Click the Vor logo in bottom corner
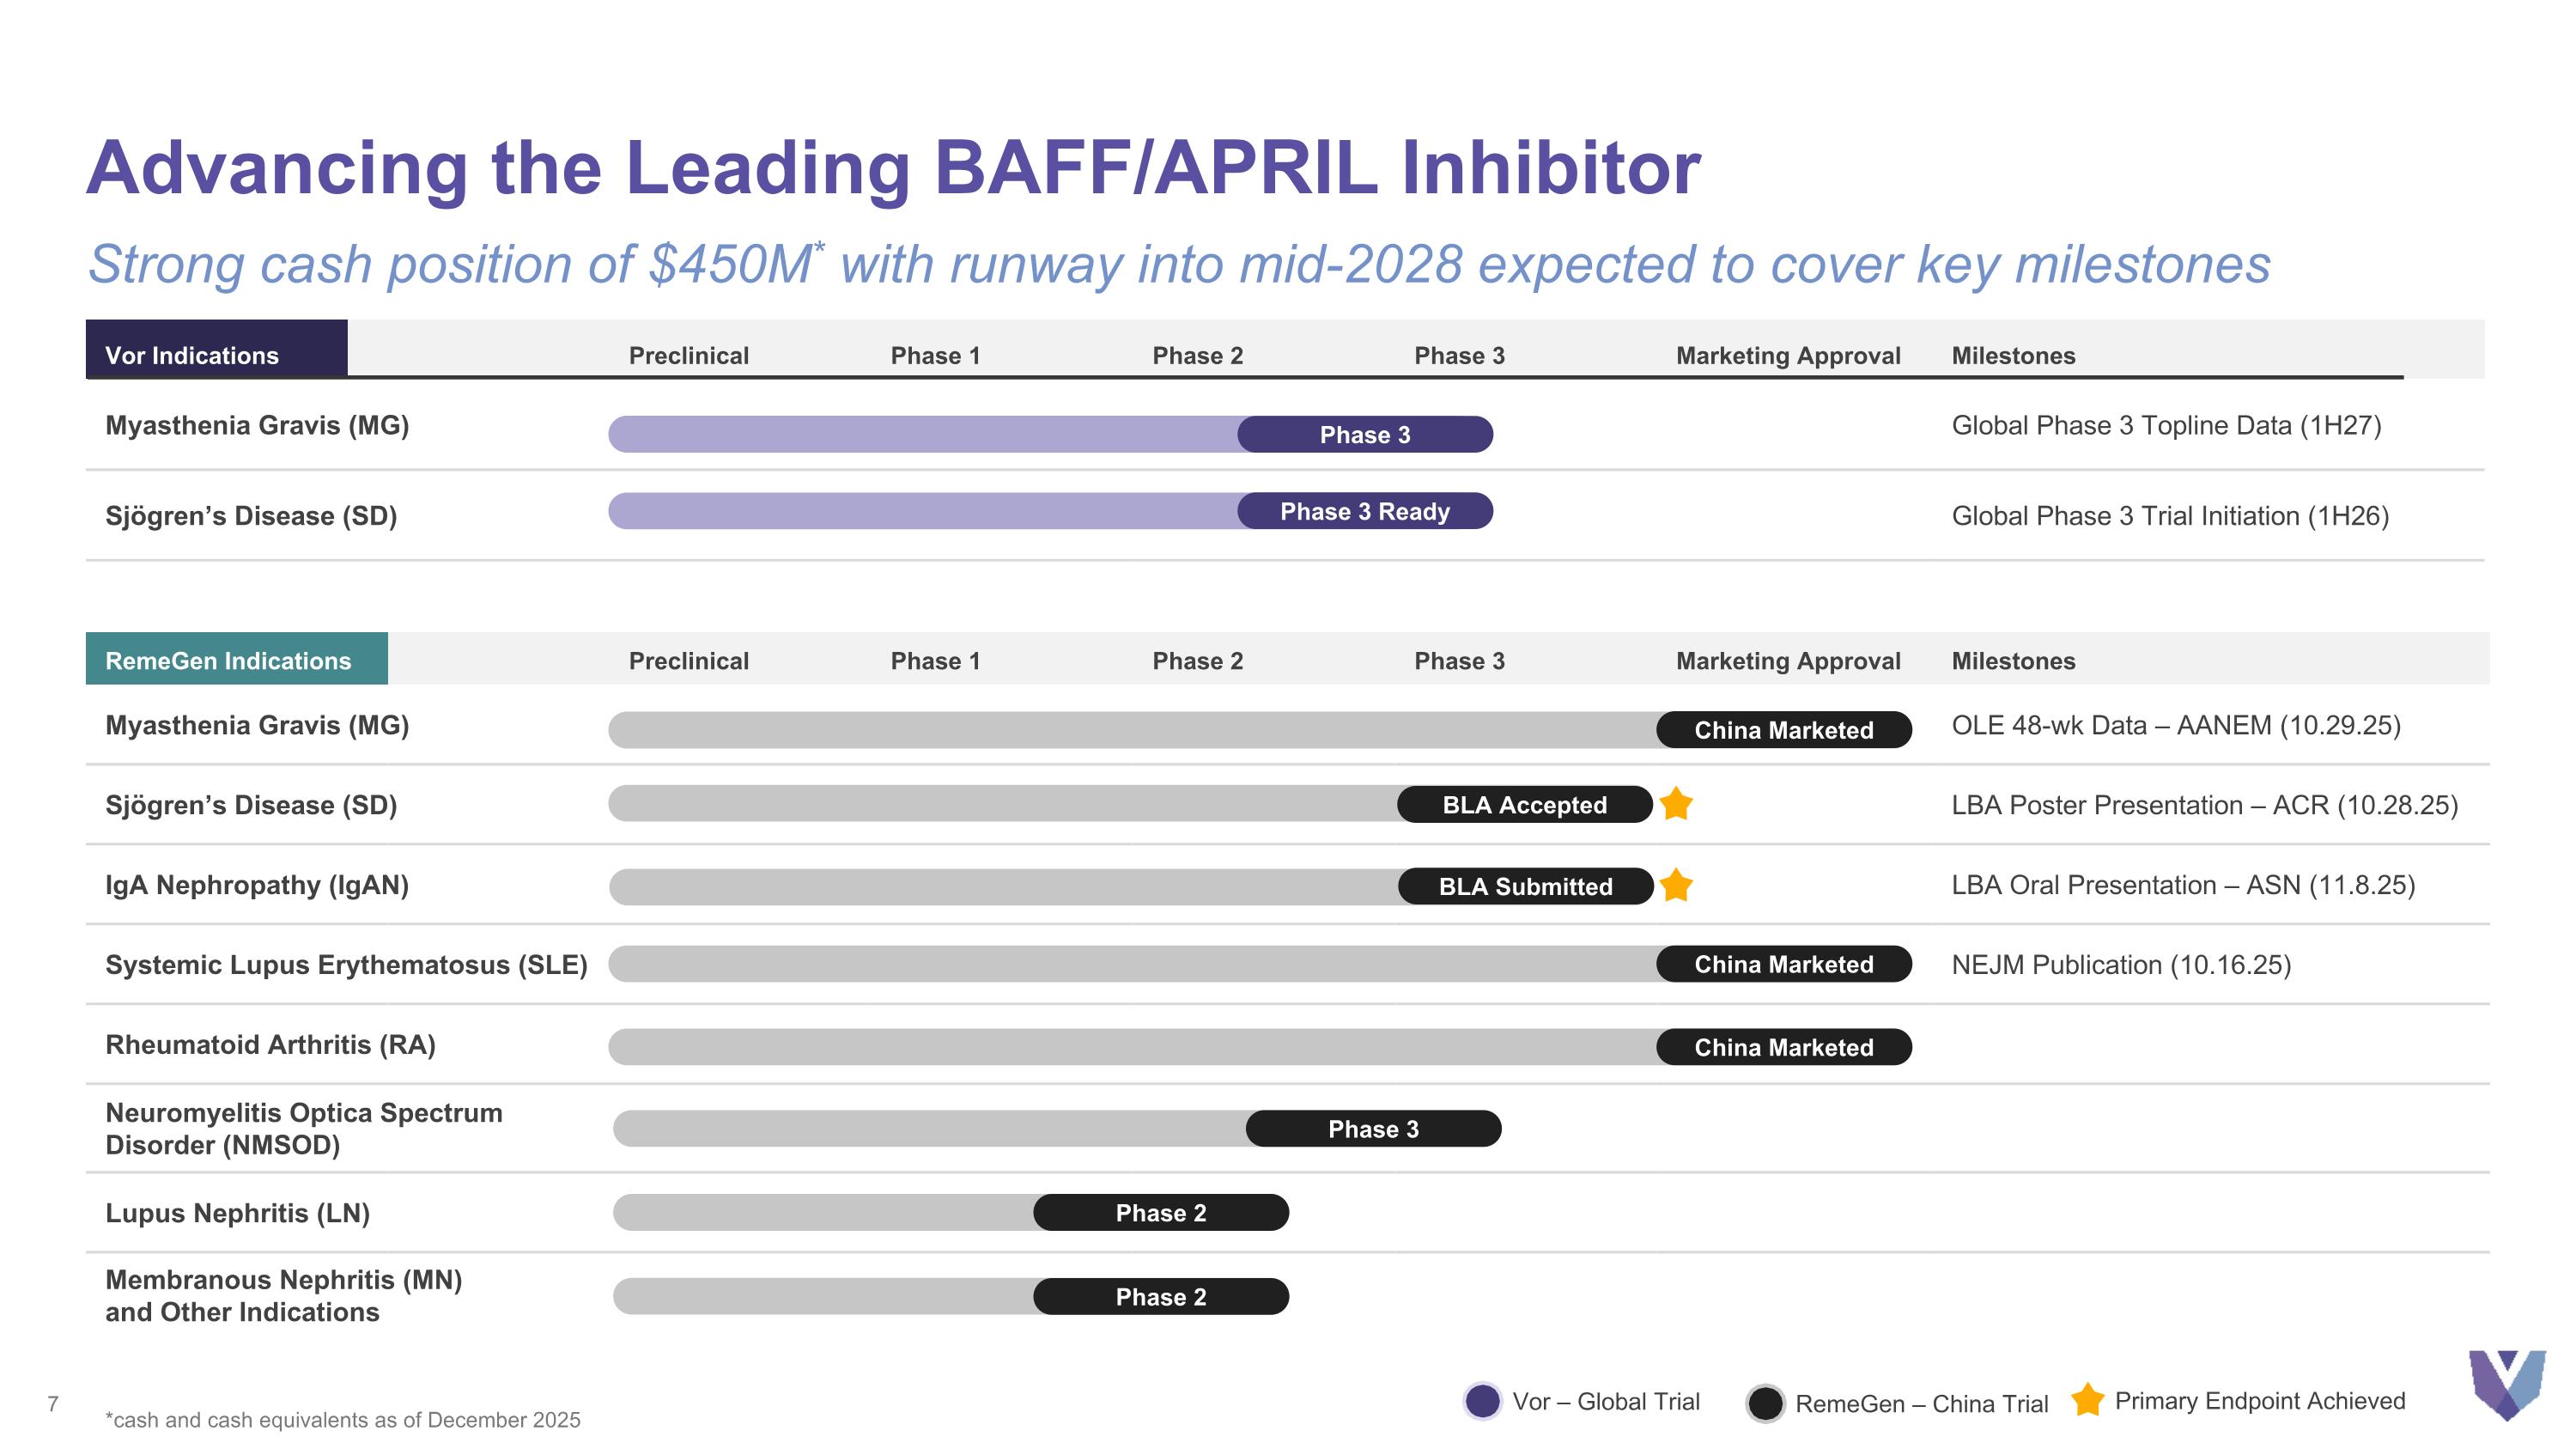The width and height of the screenshot is (2576, 1449). point(2506,1384)
